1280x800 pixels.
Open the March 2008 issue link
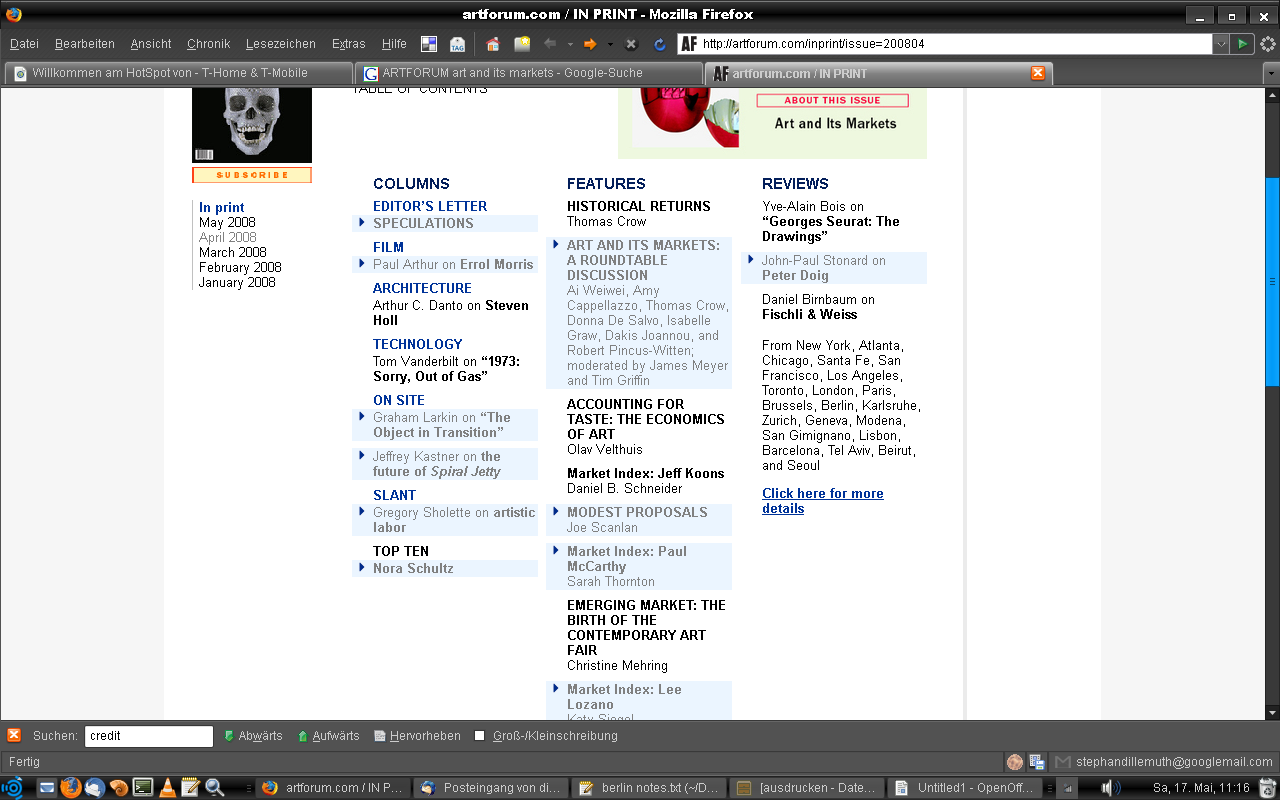tap(232, 252)
